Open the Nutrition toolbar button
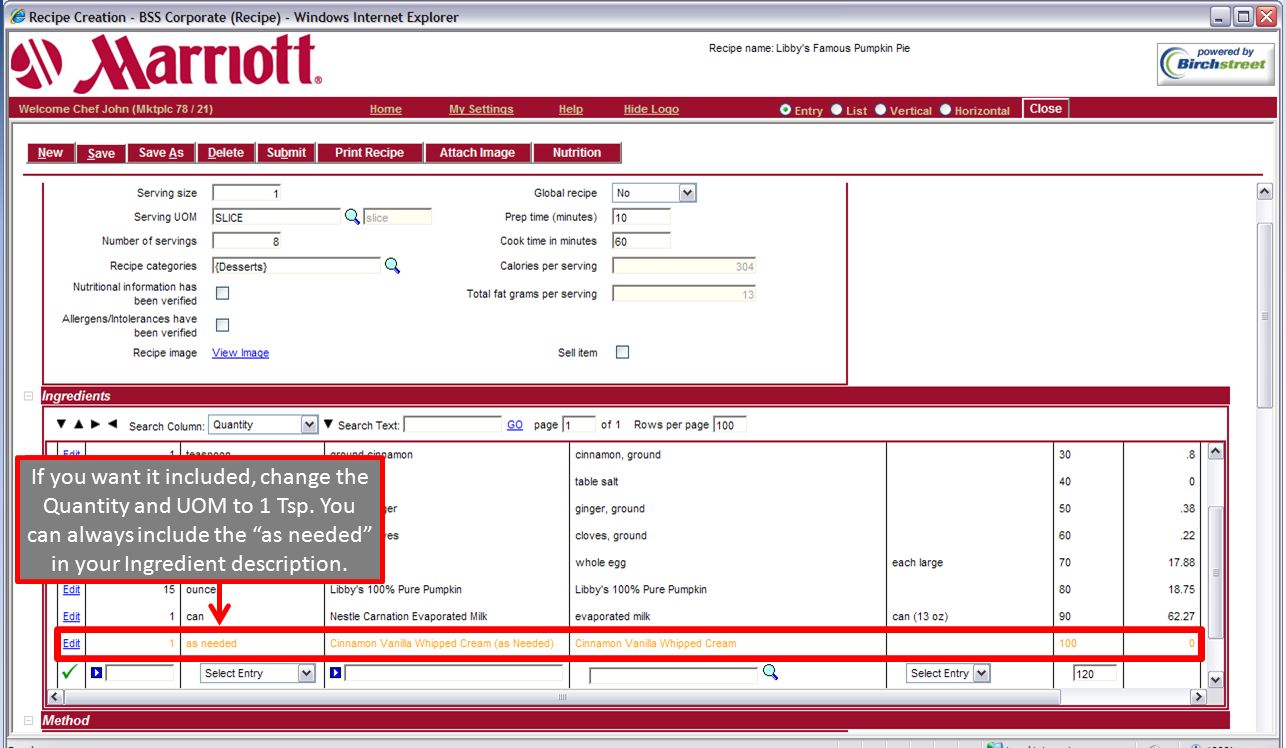Image resolution: width=1286 pixels, height=748 pixels. click(x=577, y=153)
